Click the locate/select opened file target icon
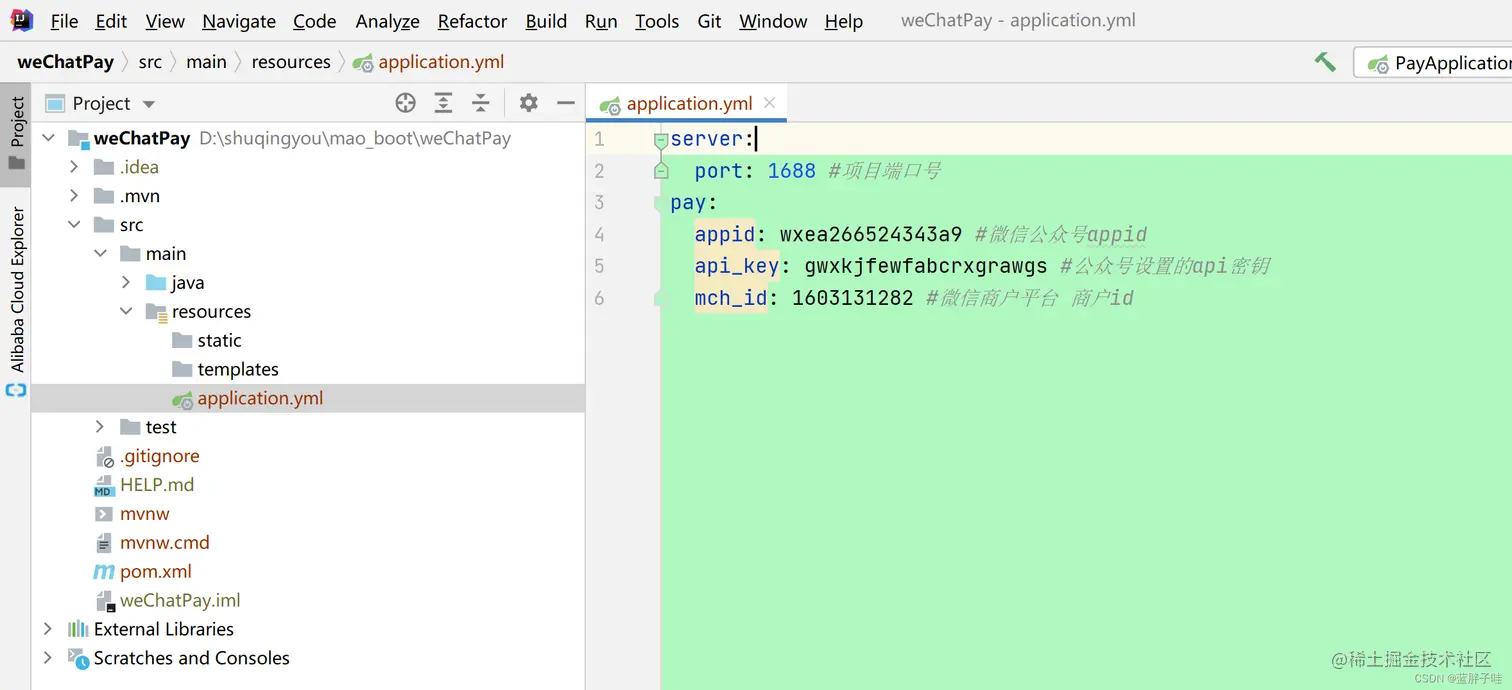The width and height of the screenshot is (1512, 690). pos(405,103)
